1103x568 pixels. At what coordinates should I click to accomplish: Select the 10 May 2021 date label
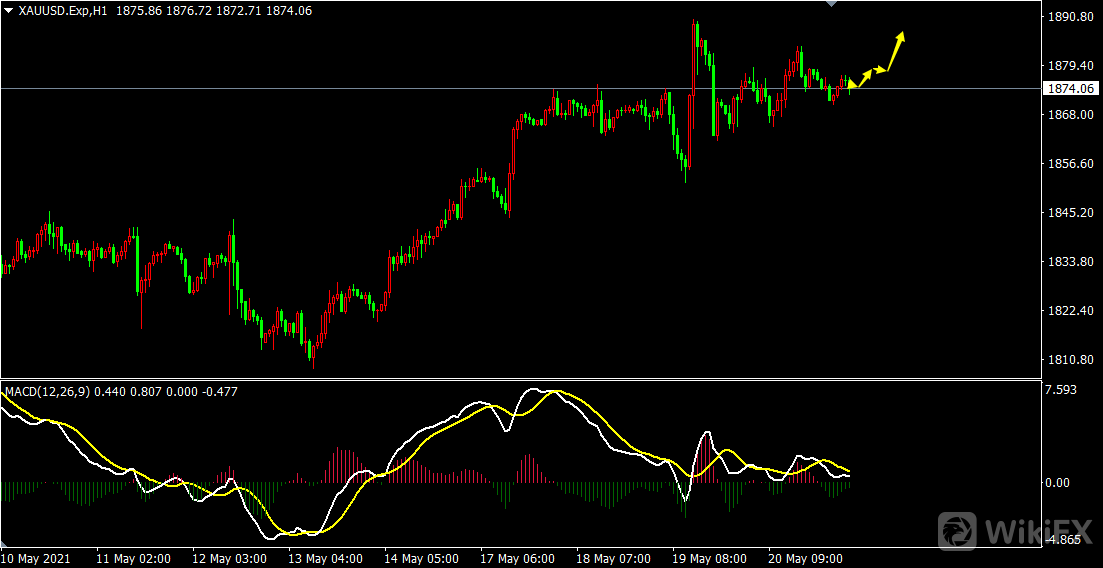pyautogui.click(x=35, y=558)
